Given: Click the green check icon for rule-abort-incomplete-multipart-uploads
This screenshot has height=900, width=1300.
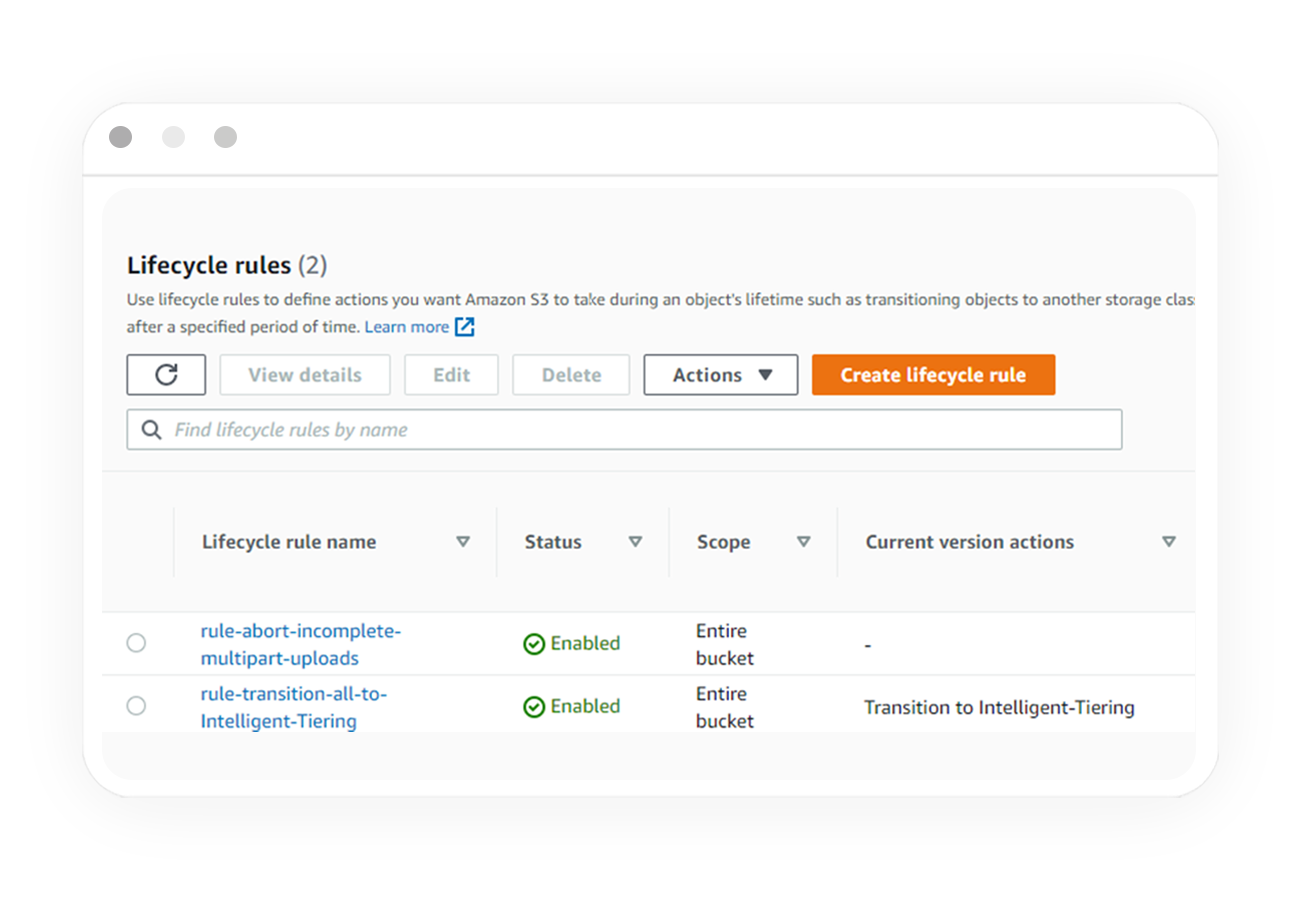Looking at the screenshot, I should 534,644.
